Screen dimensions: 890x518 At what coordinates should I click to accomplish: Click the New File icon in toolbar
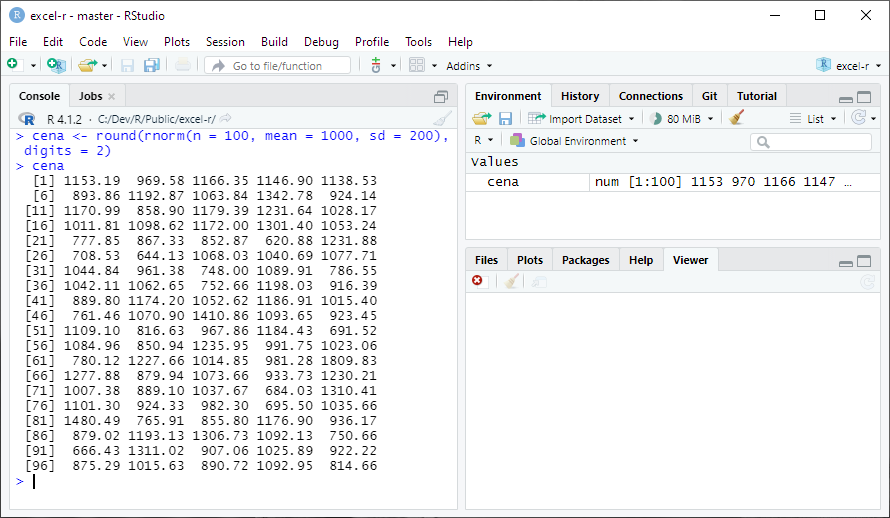(14, 65)
